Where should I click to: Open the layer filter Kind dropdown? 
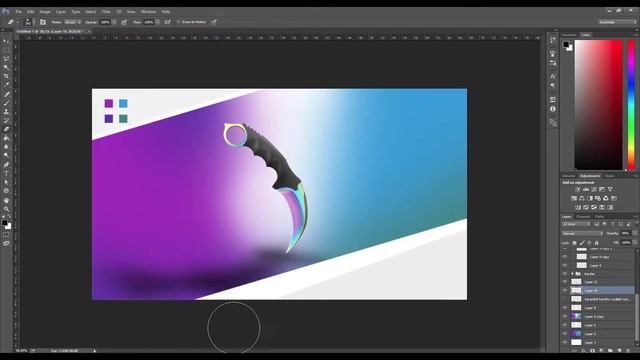576,224
